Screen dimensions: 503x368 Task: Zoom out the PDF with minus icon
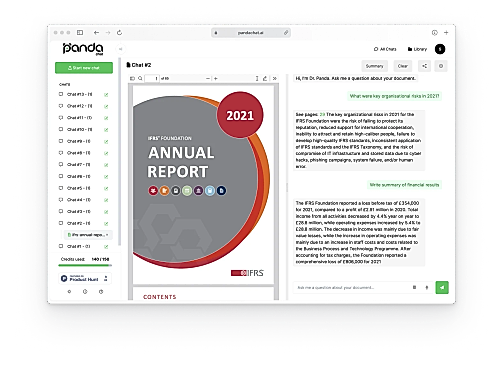[x=208, y=78]
